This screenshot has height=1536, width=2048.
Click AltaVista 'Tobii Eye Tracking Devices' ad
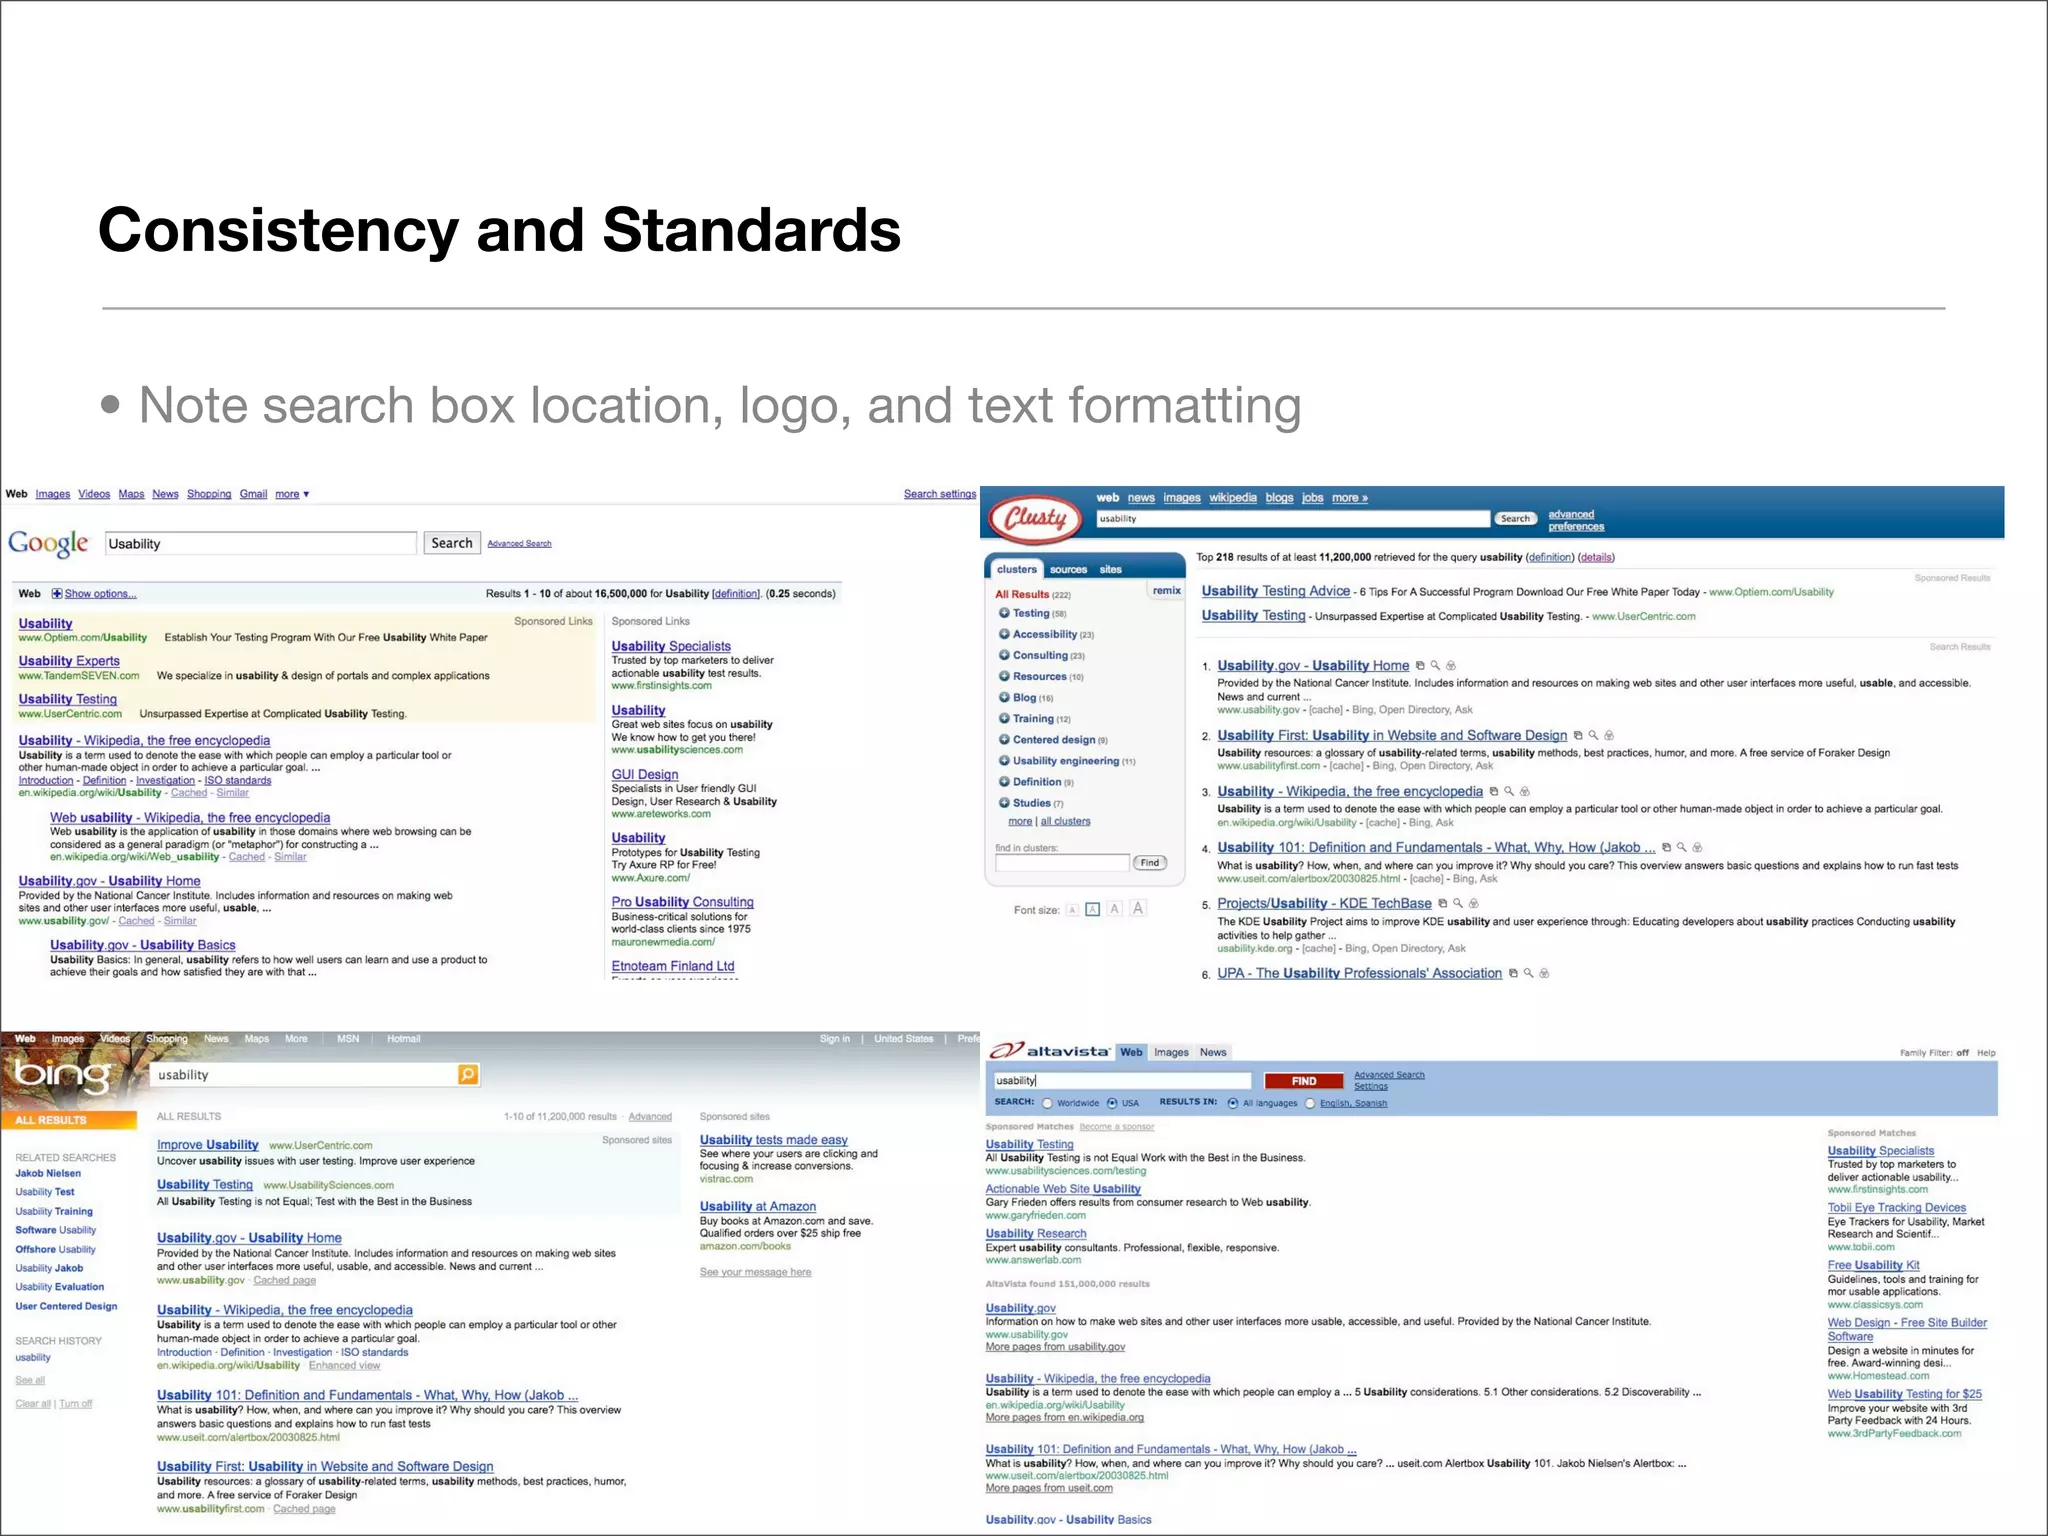pyautogui.click(x=1896, y=1208)
